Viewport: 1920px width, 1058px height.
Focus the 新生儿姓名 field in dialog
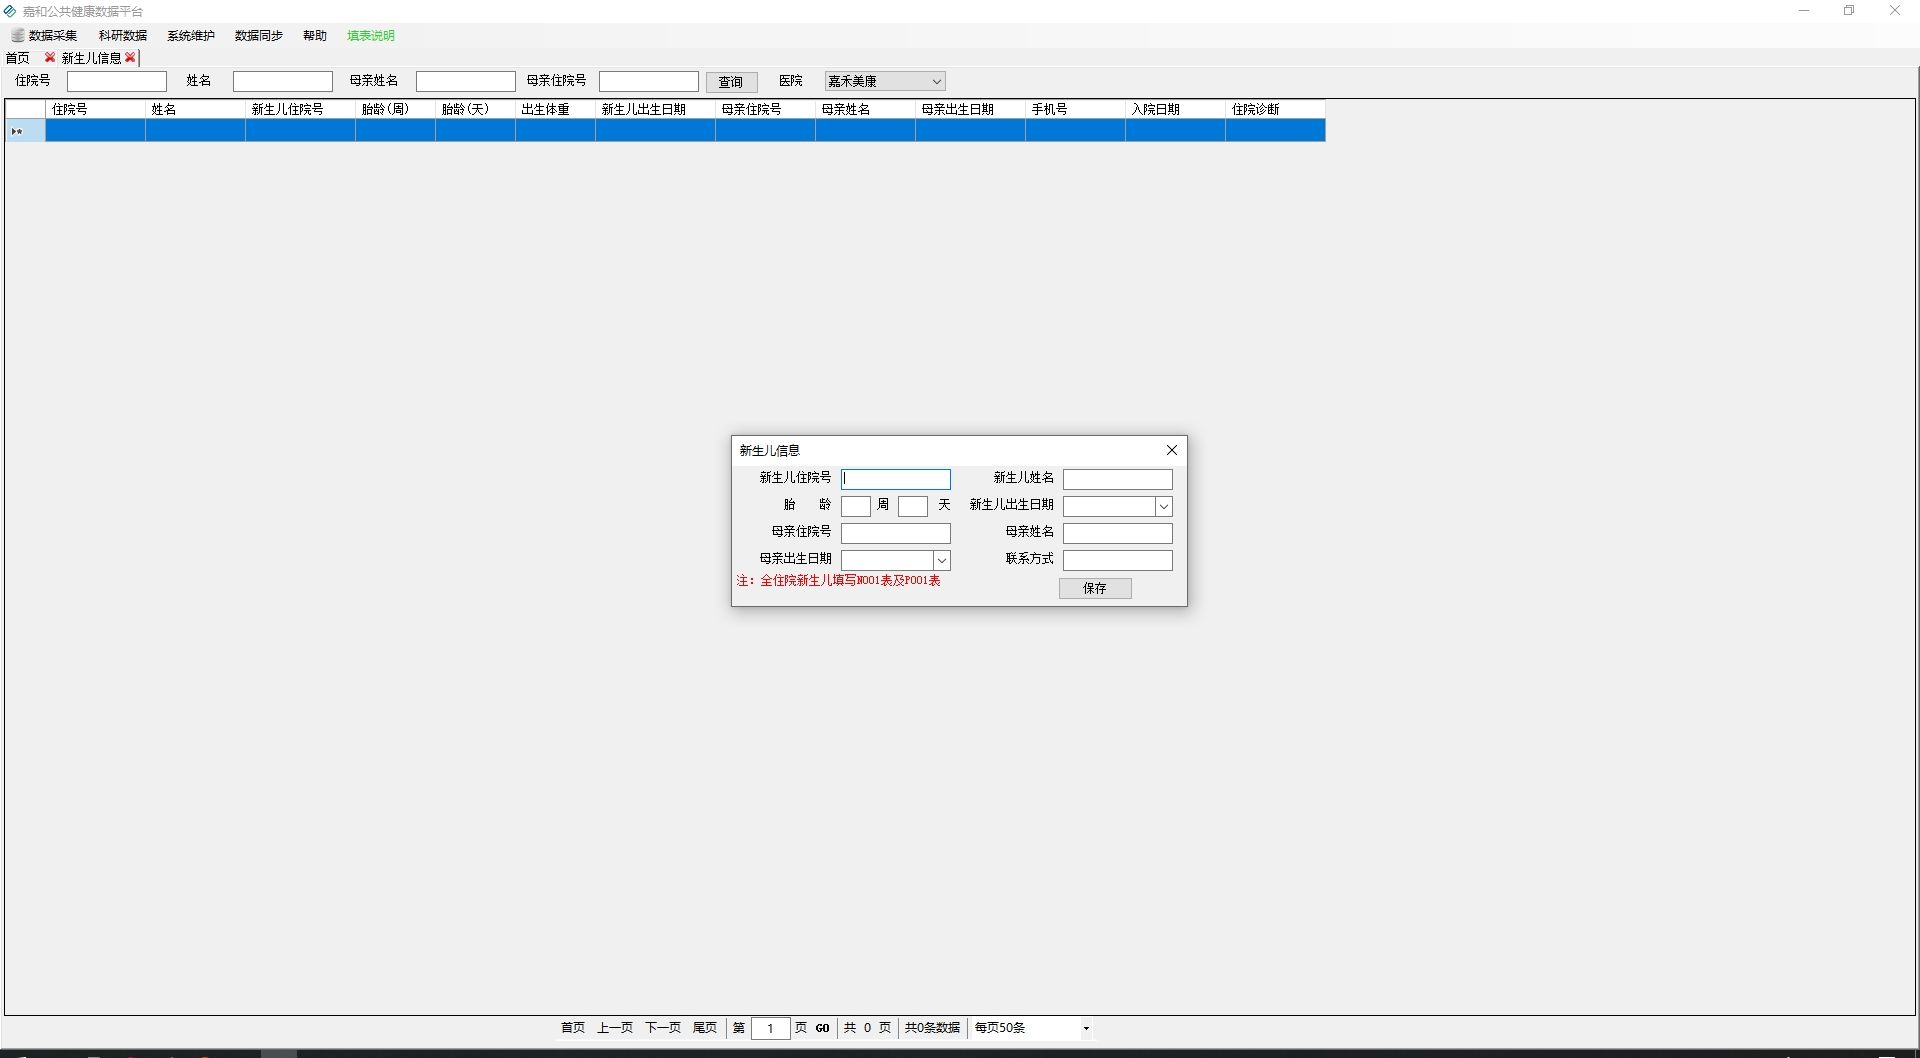[1117, 479]
